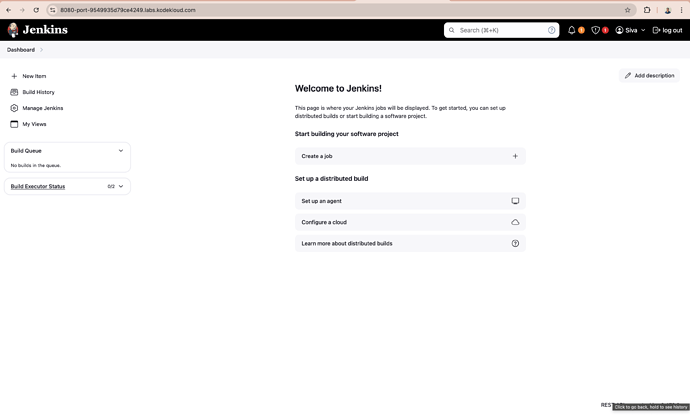
Task: Click the Manage Jenkins gear icon
Action: (14, 108)
